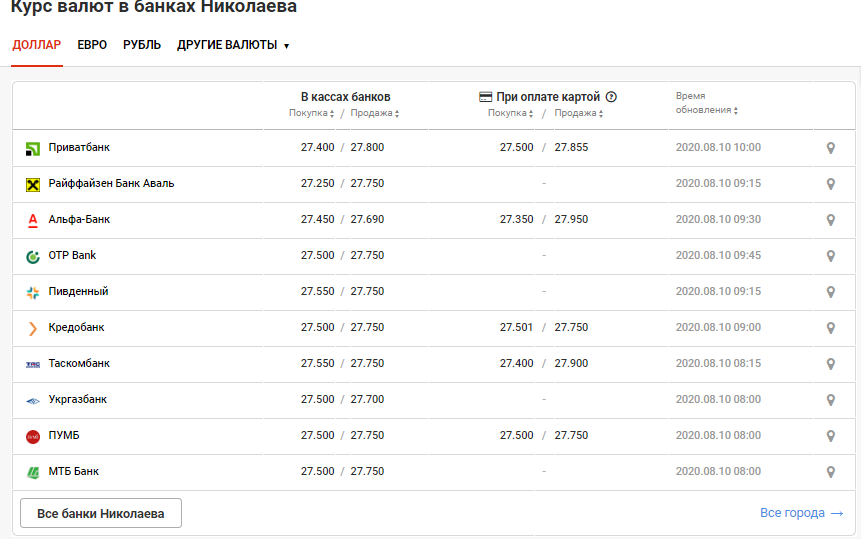Open map pin for МТБ Банк row

tap(830, 472)
